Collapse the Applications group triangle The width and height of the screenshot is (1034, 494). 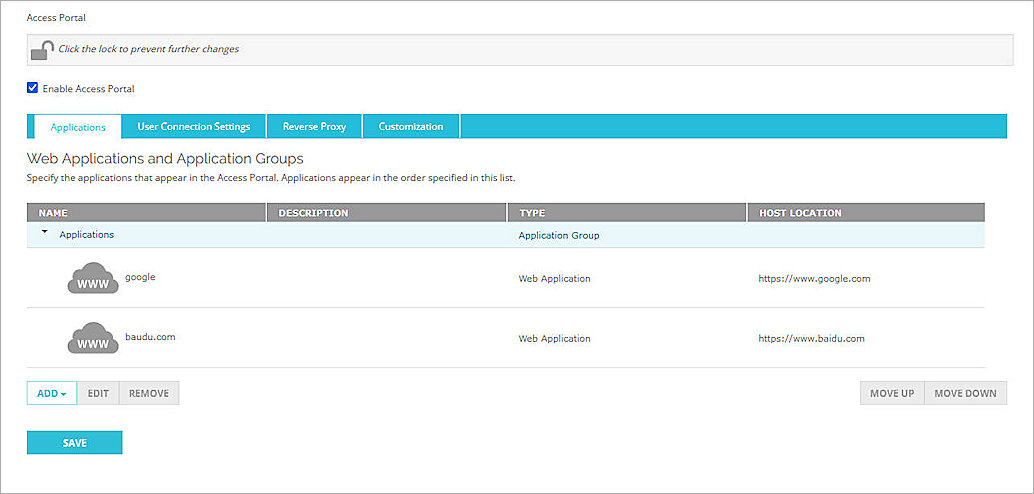(x=44, y=232)
